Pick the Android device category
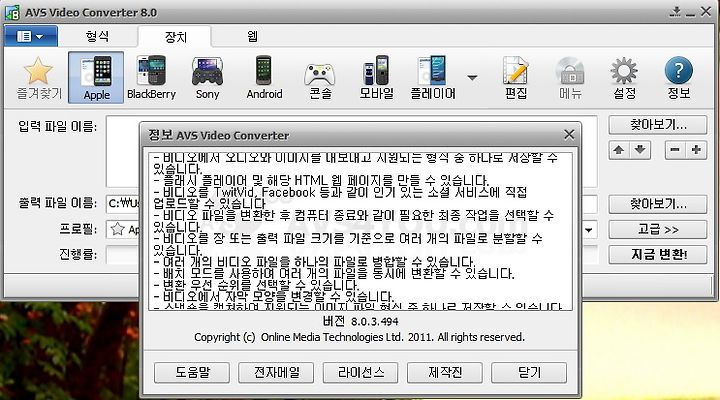This screenshot has width=720, height=400. point(264,78)
